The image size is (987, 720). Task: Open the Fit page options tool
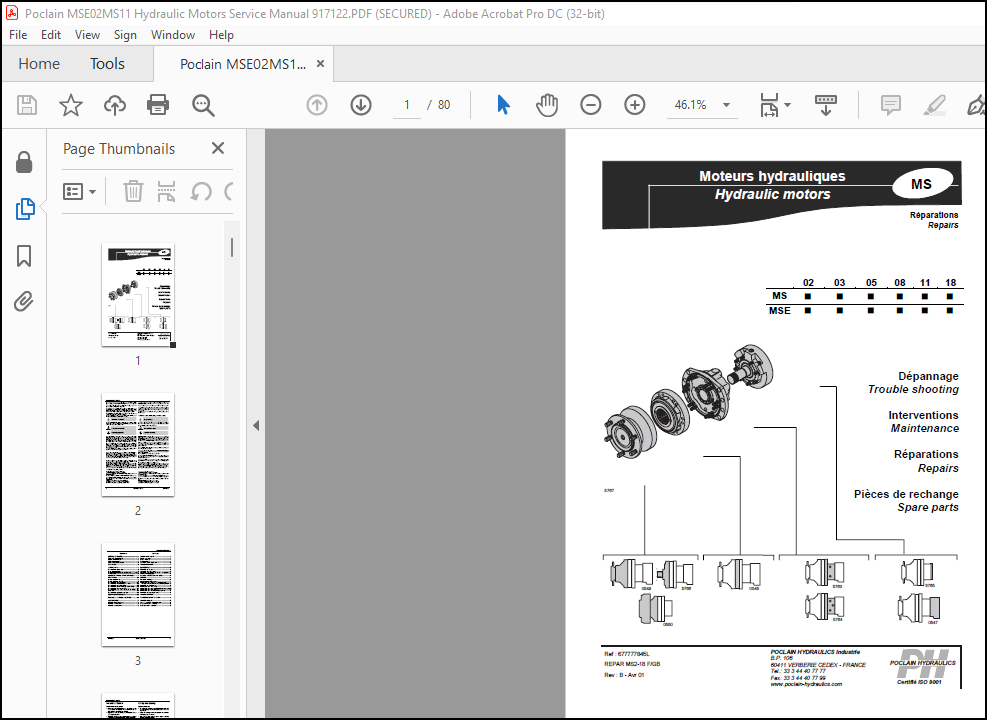(x=769, y=104)
